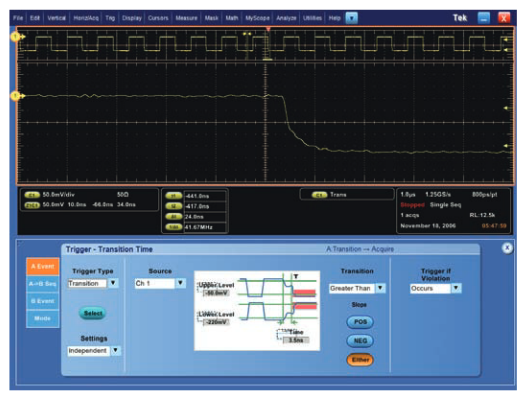Click the C1 badge beside 50.0mV/div

tap(32, 195)
